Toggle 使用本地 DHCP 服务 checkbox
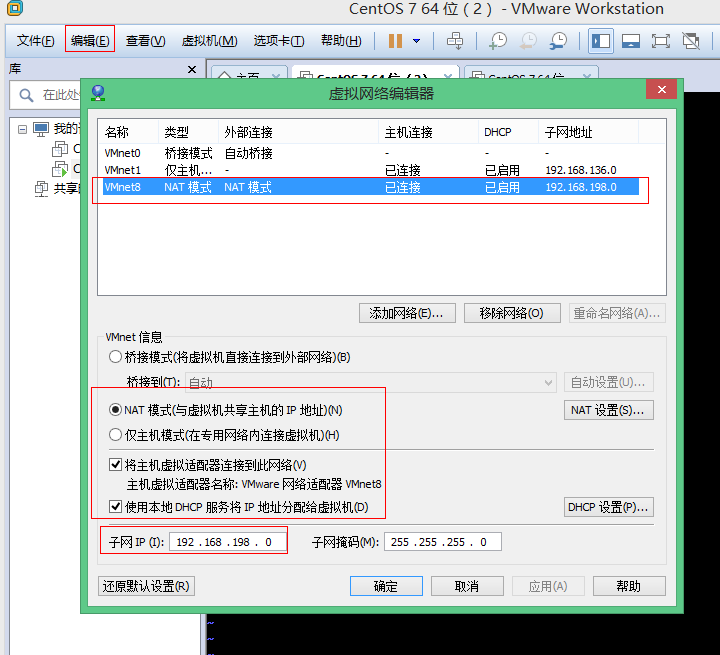This screenshot has height=655, width=720. point(115,507)
